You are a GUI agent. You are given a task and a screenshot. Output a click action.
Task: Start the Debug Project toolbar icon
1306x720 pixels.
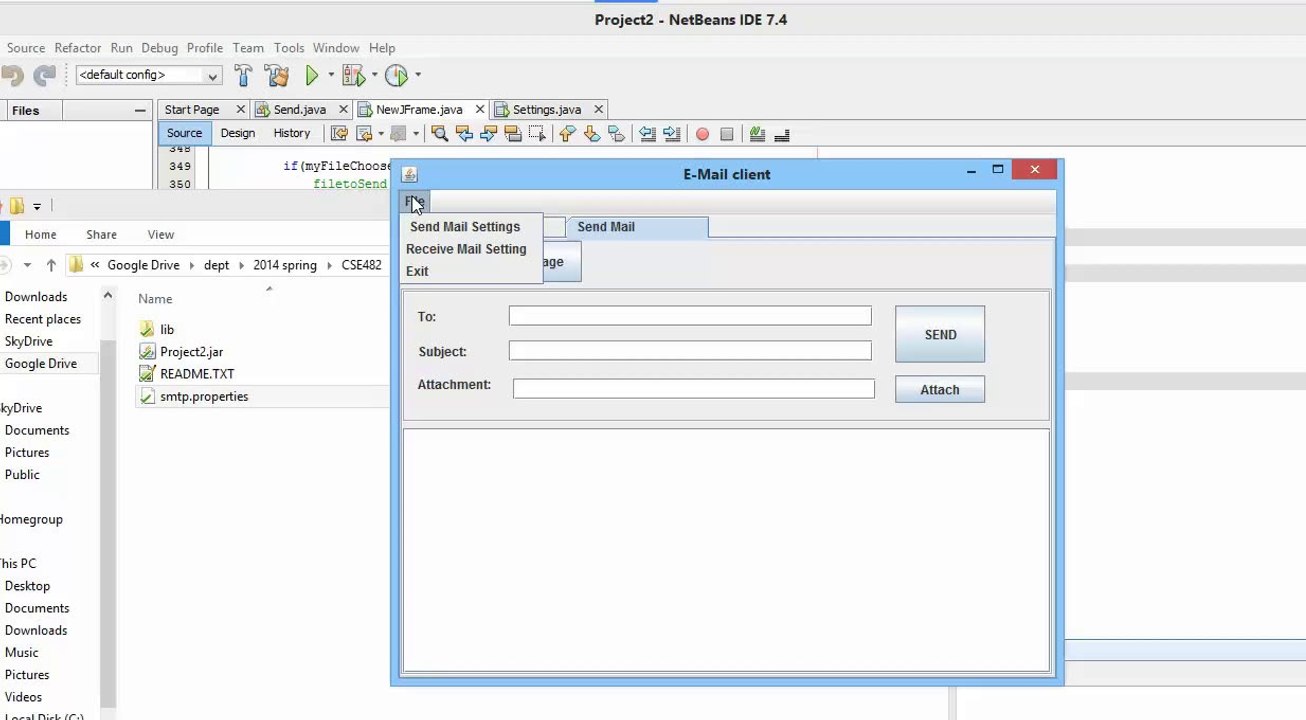click(x=352, y=75)
